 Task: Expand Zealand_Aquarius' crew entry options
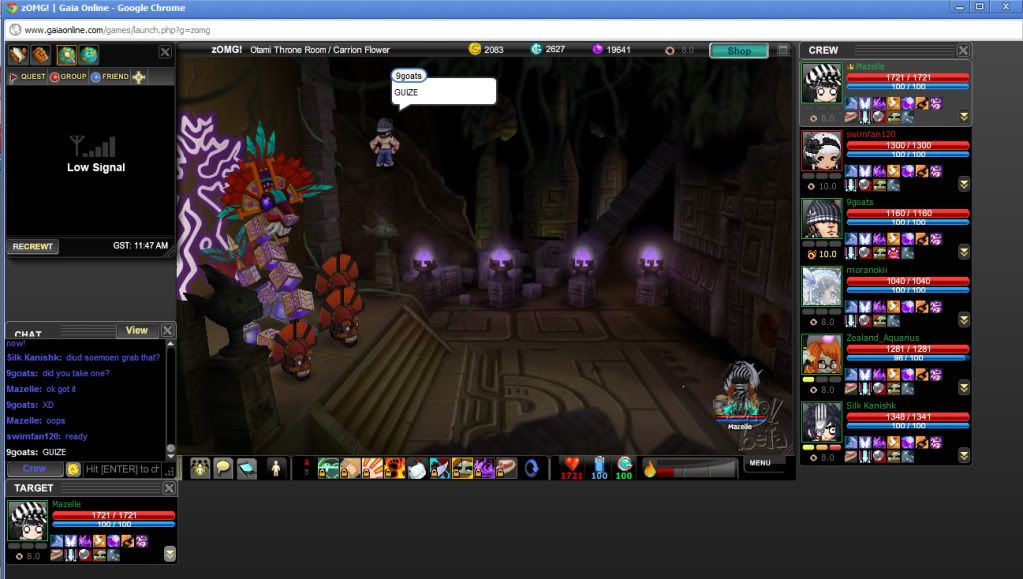click(964, 388)
